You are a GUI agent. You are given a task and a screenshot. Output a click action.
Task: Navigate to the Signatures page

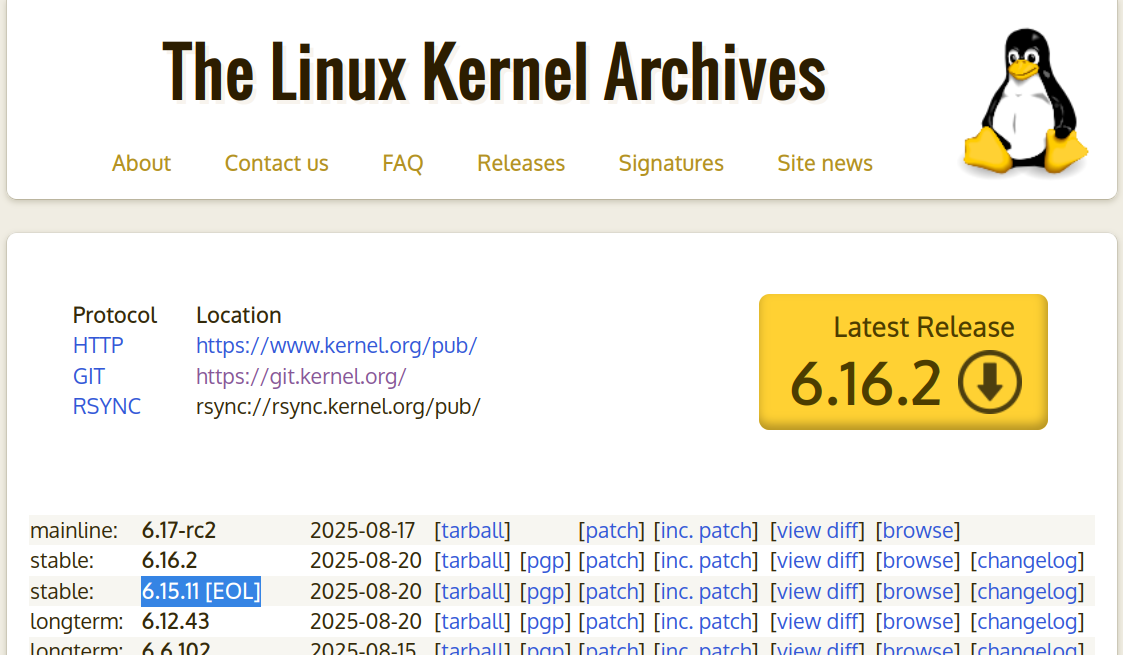pos(670,163)
